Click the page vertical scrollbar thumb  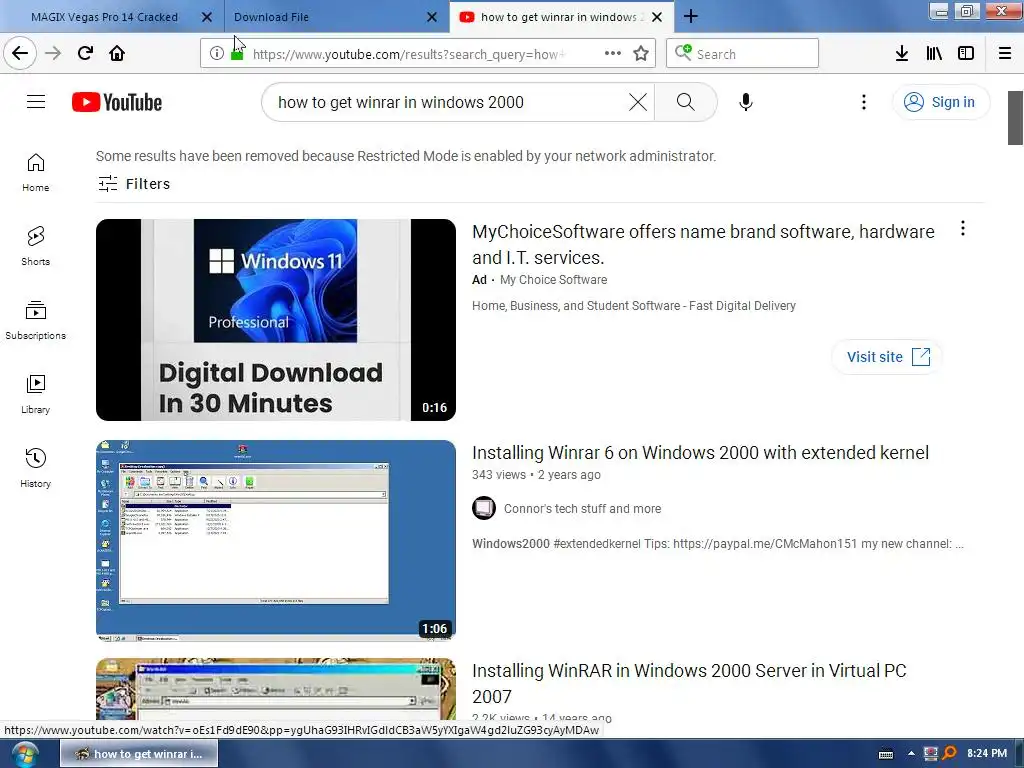[x=1015, y=118]
